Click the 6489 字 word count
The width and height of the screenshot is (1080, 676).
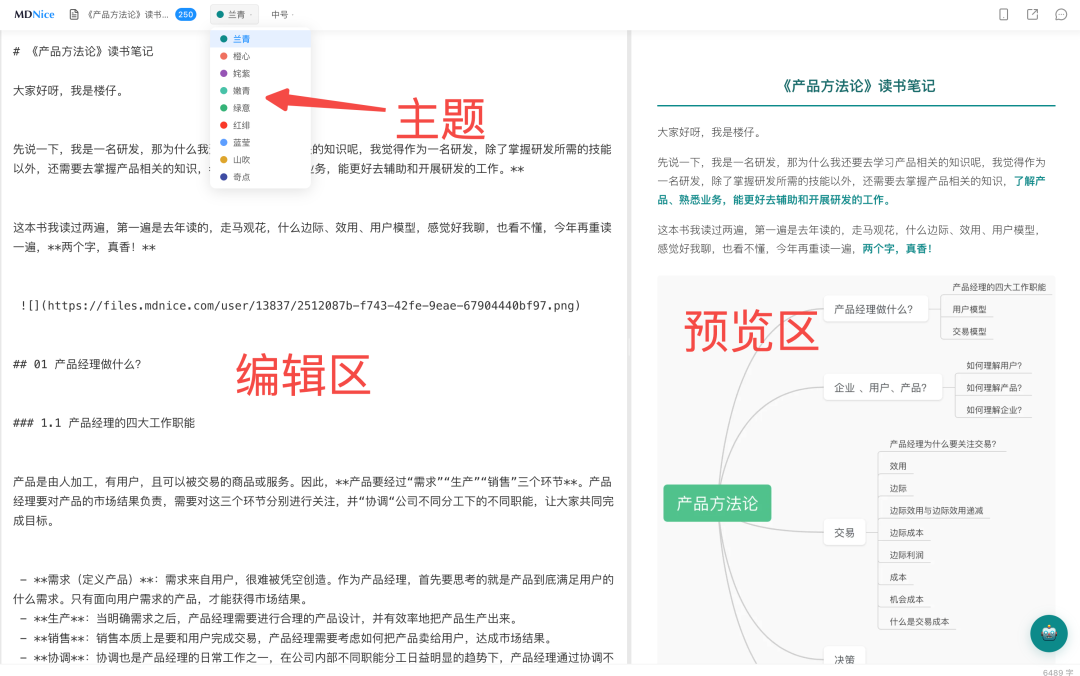[1057, 672]
